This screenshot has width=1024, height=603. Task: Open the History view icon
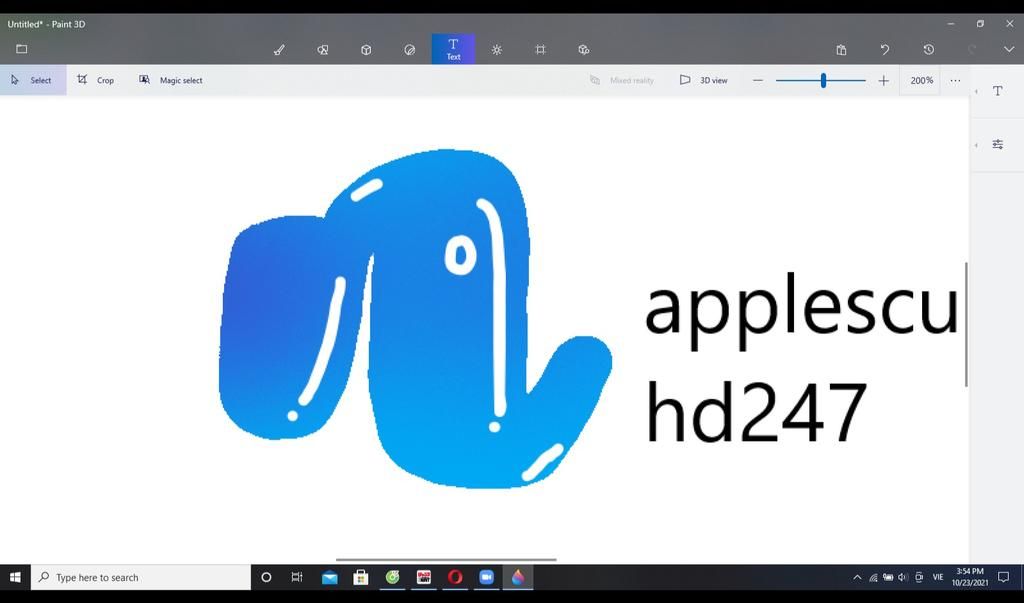[x=928, y=49]
